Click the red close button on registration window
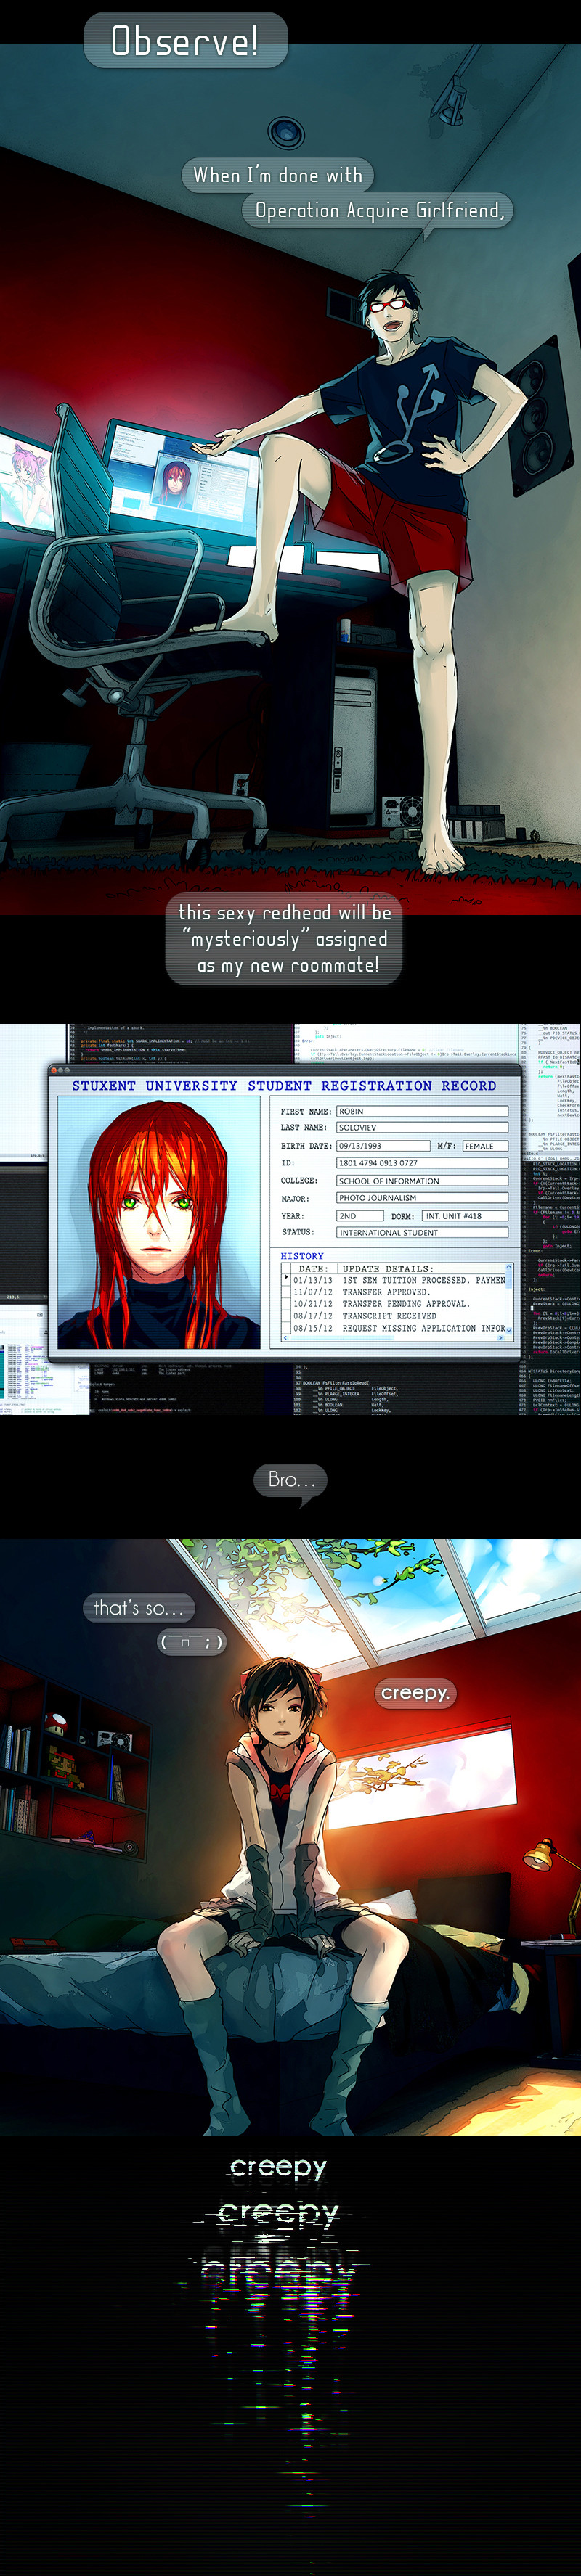 [x=54, y=1070]
